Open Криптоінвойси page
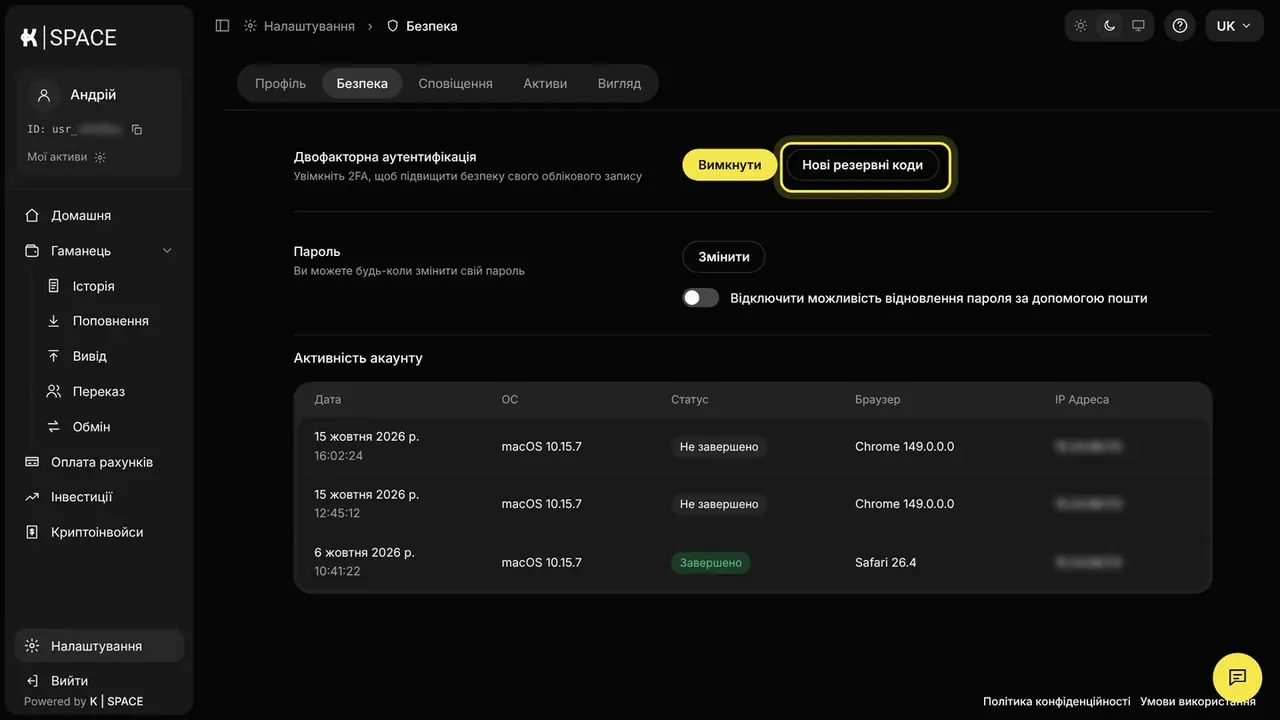The width and height of the screenshot is (1280, 720). tap(99, 532)
